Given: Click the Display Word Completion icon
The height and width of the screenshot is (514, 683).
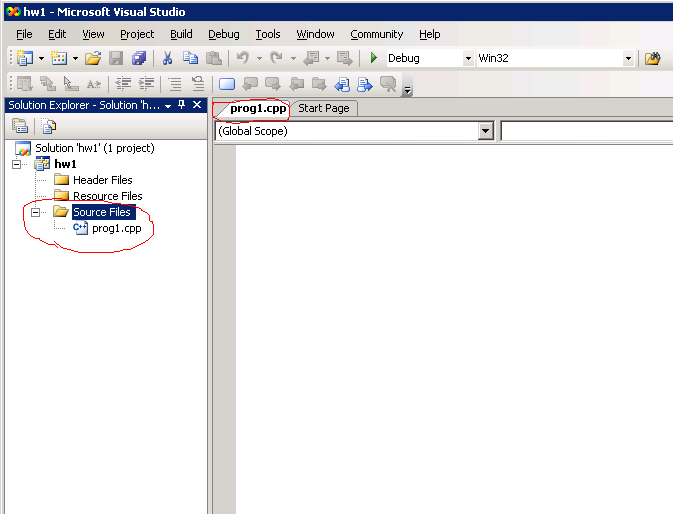Looking at the screenshot, I should (94, 83).
